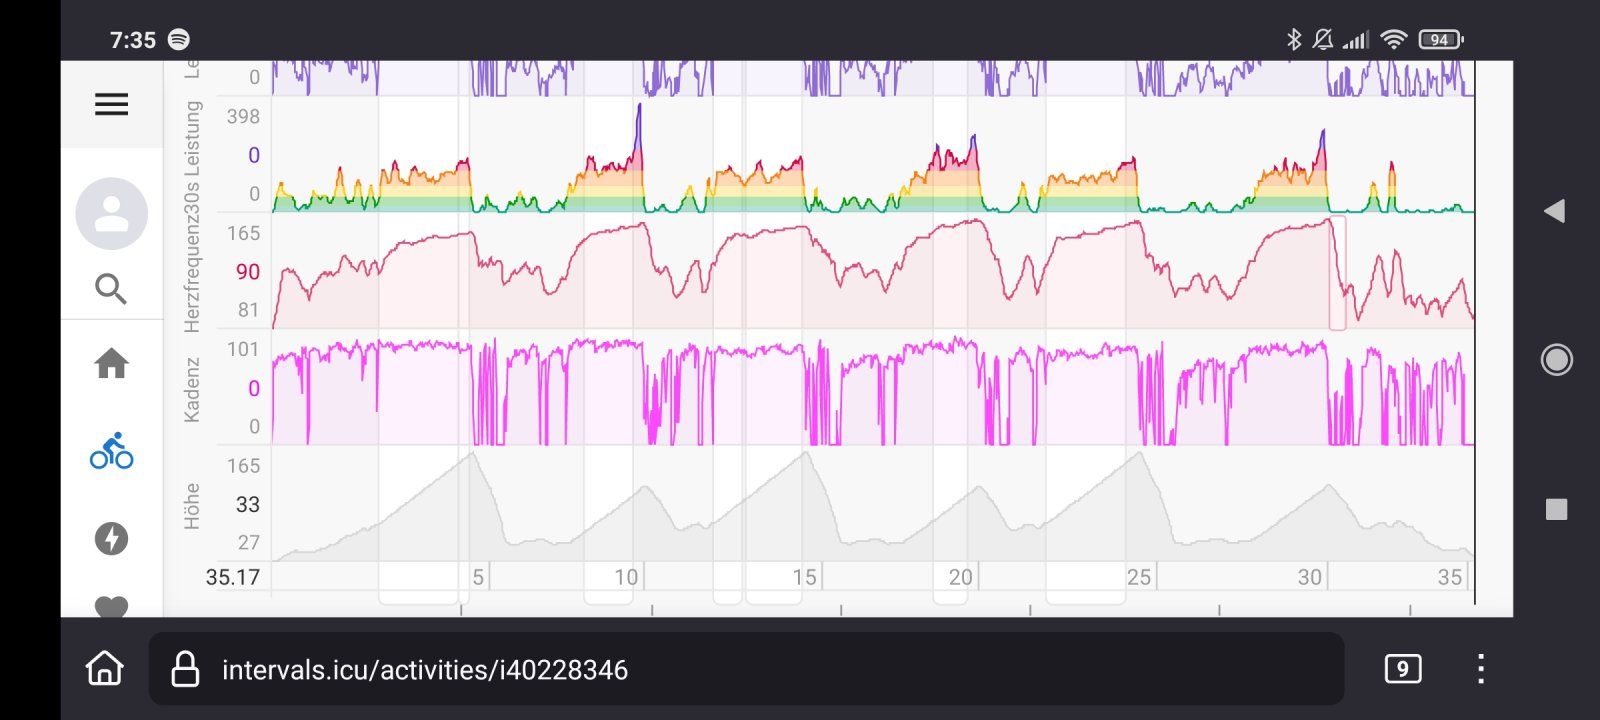
Task: Click the 35 minute axis tick
Action: point(1449,577)
